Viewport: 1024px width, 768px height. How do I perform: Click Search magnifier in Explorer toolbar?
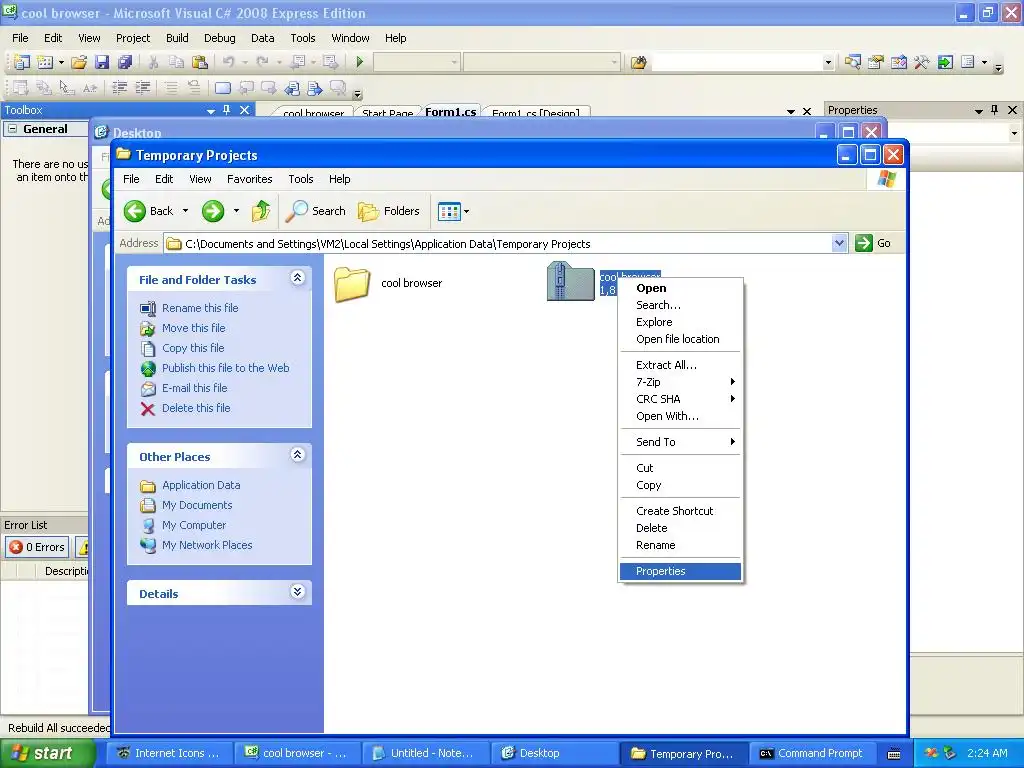coord(316,211)
